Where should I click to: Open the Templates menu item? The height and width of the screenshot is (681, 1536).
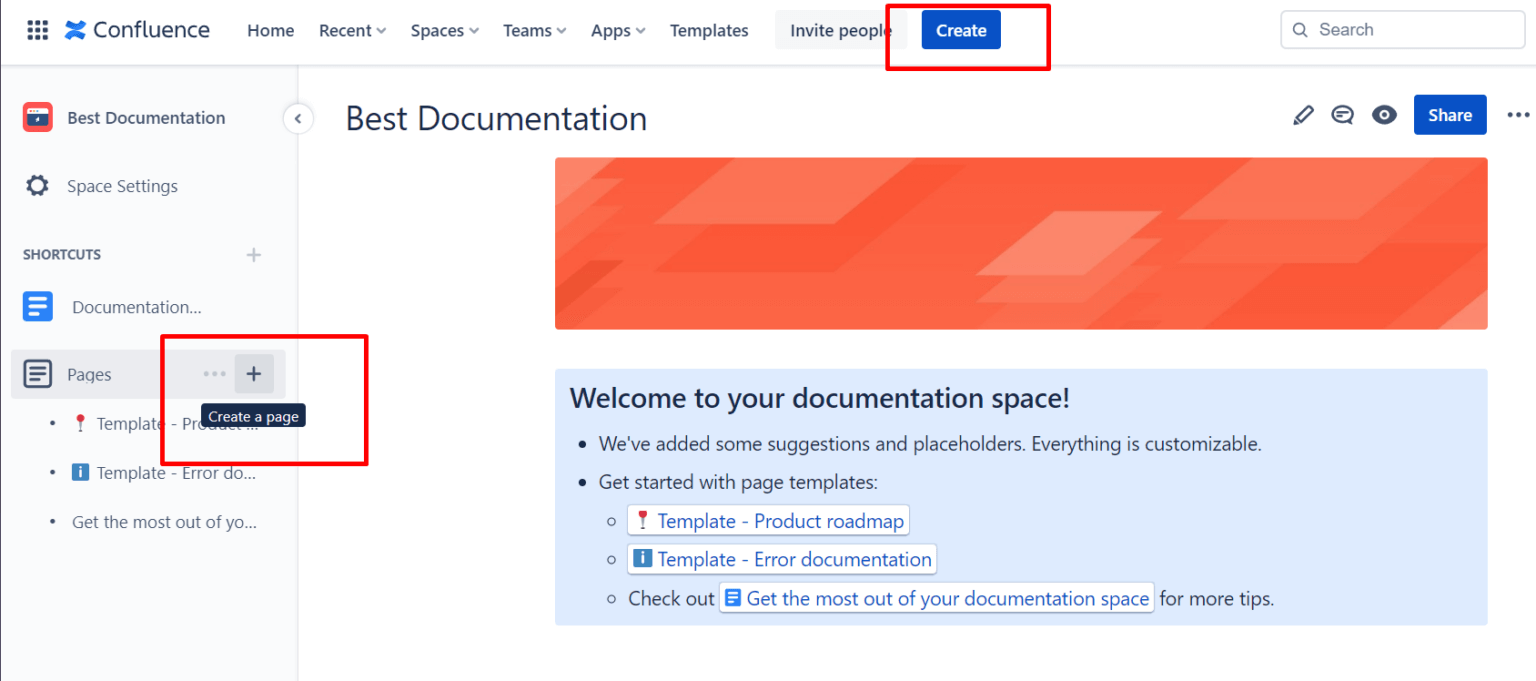click(709, 30)
